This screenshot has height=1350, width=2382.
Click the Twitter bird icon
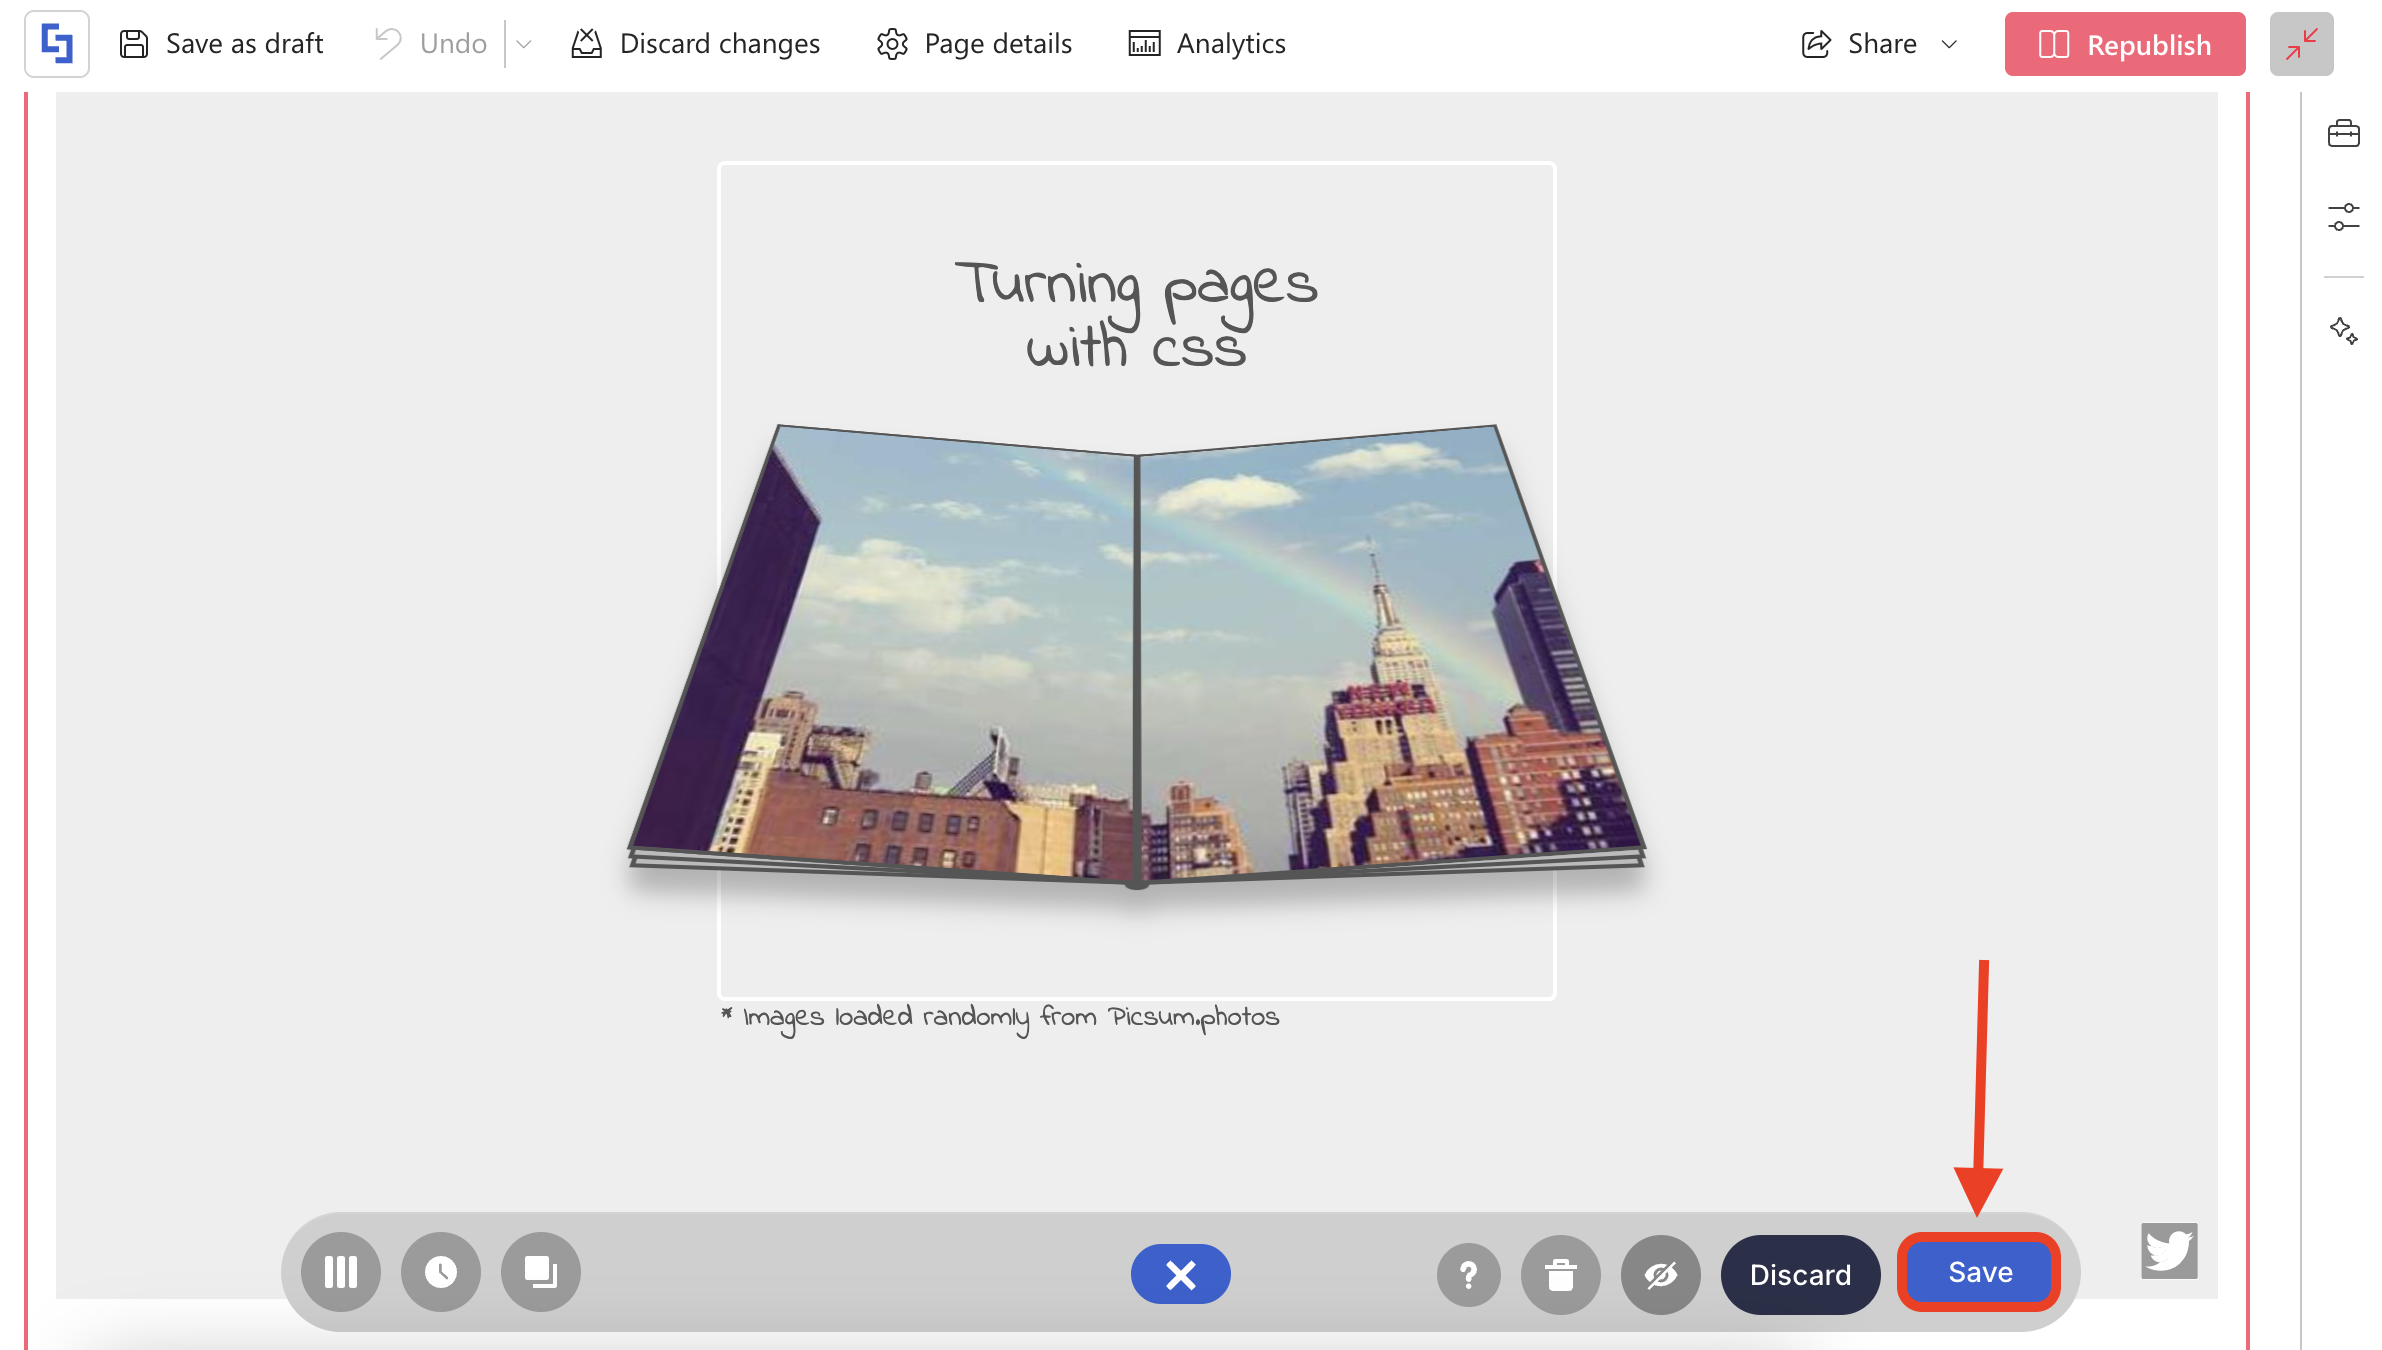point(2169,1250)
